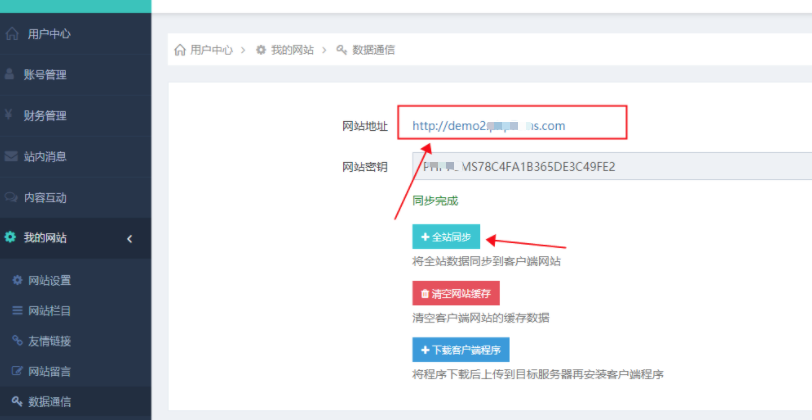This screenshot has width=812, height=420.
Task: Click the 同步完成 status text
Action: 436,201
